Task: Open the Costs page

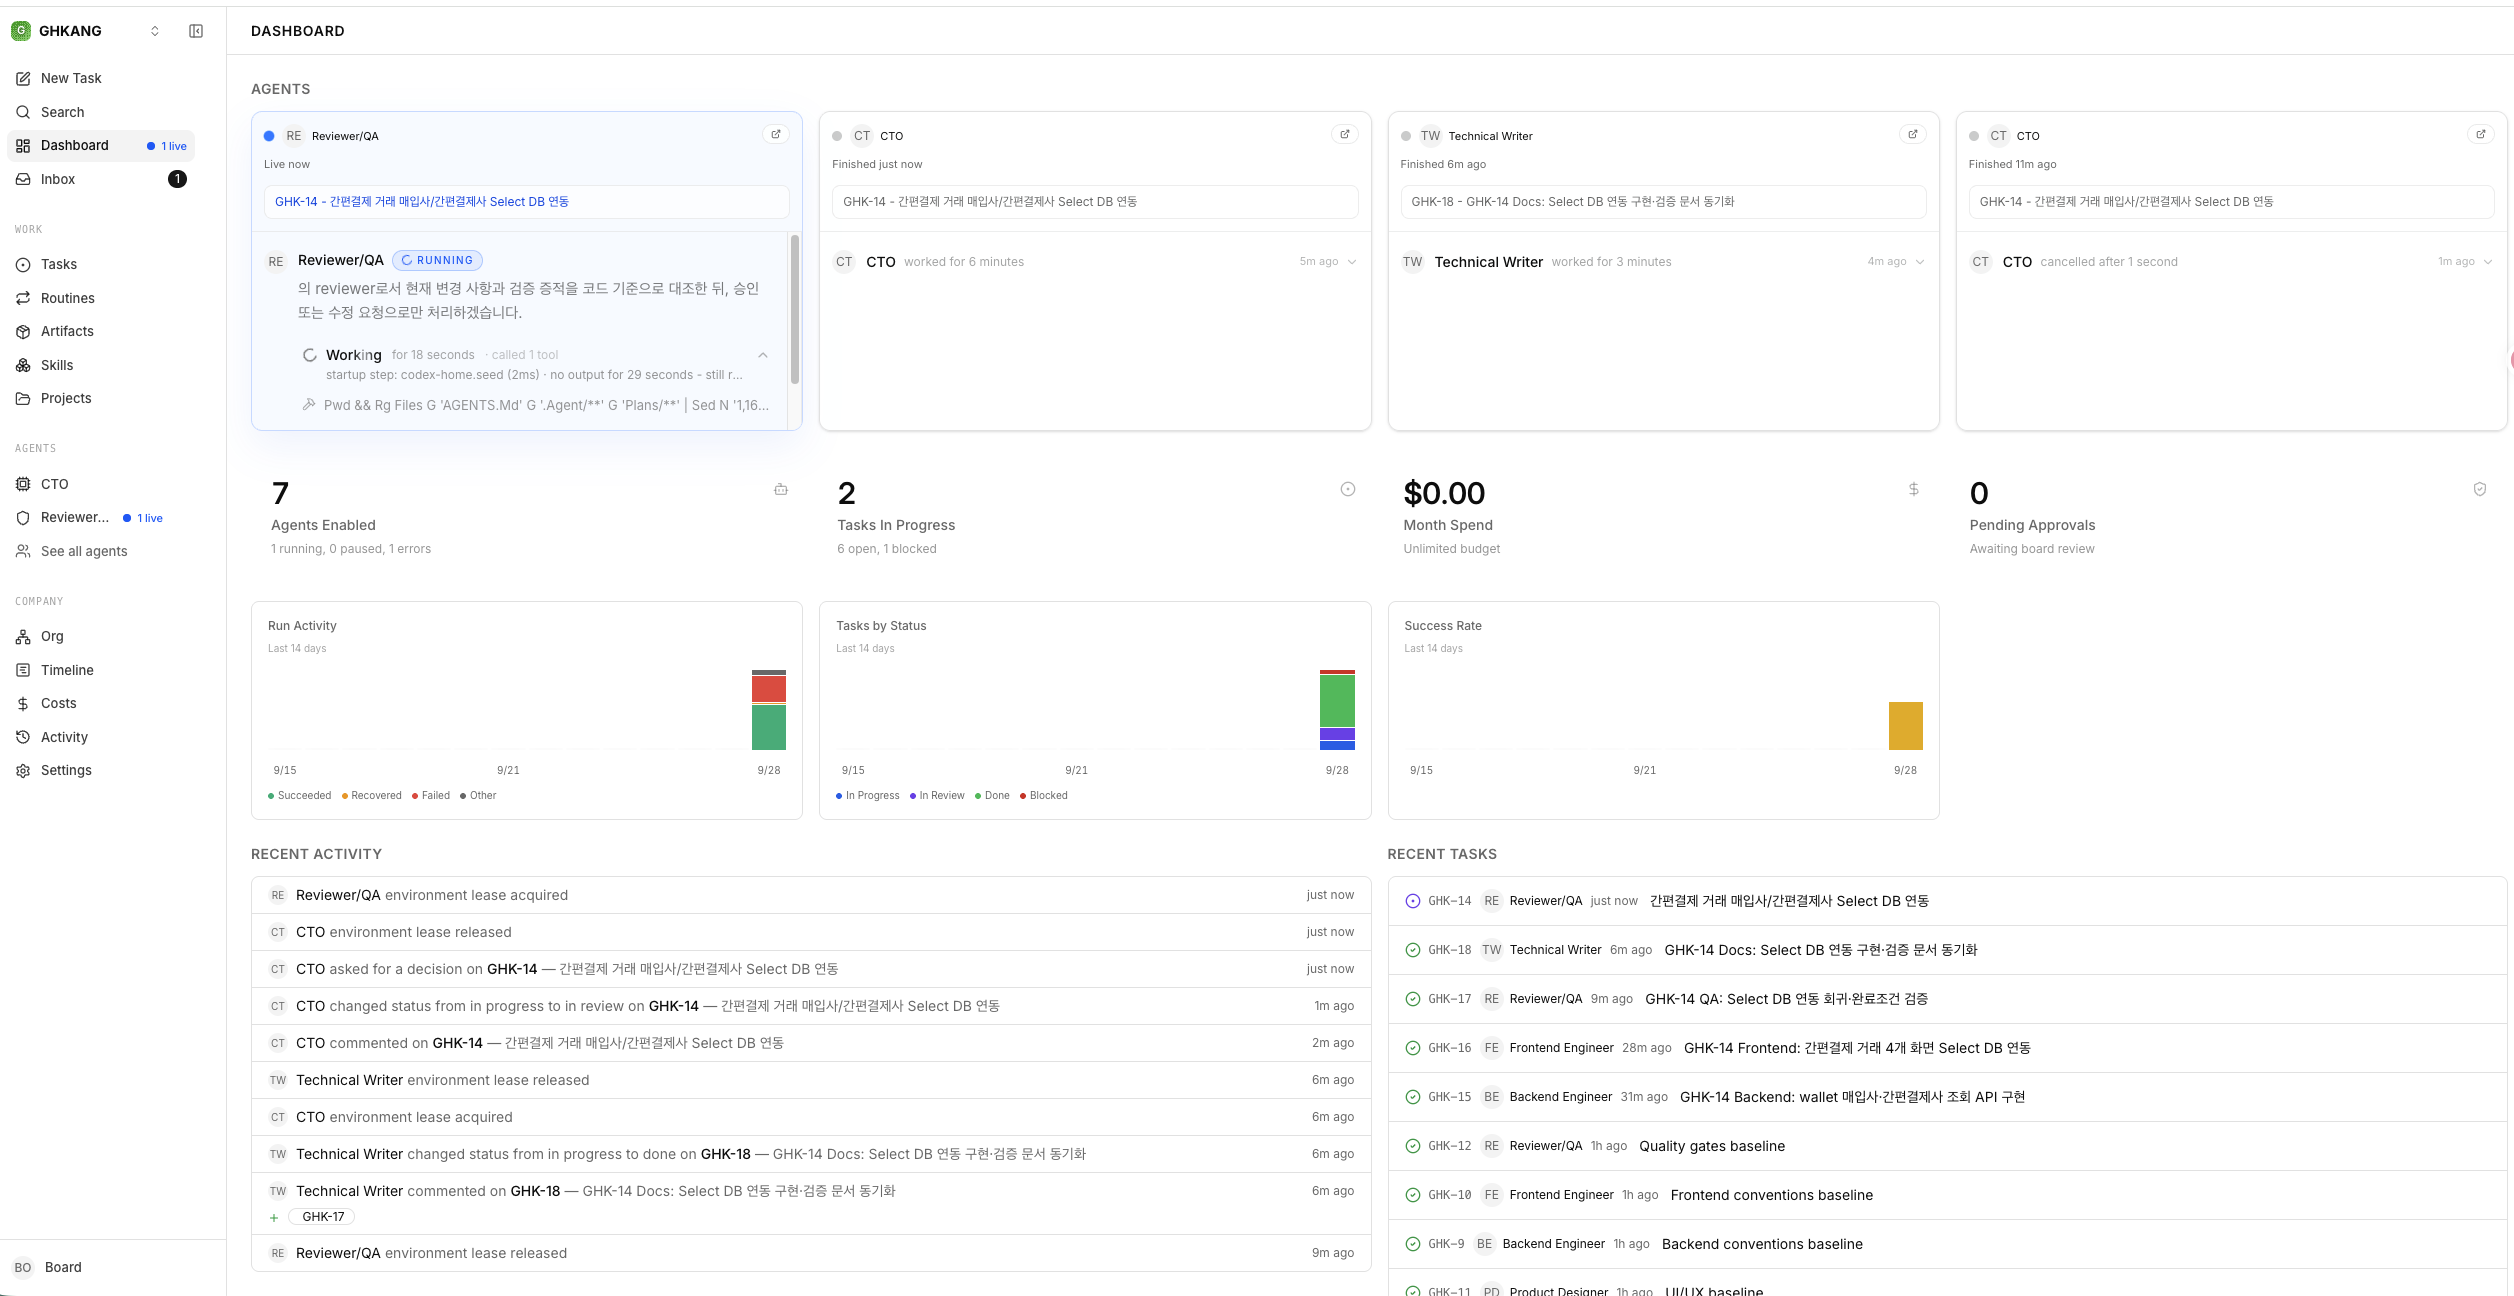Action: [100, 703]
